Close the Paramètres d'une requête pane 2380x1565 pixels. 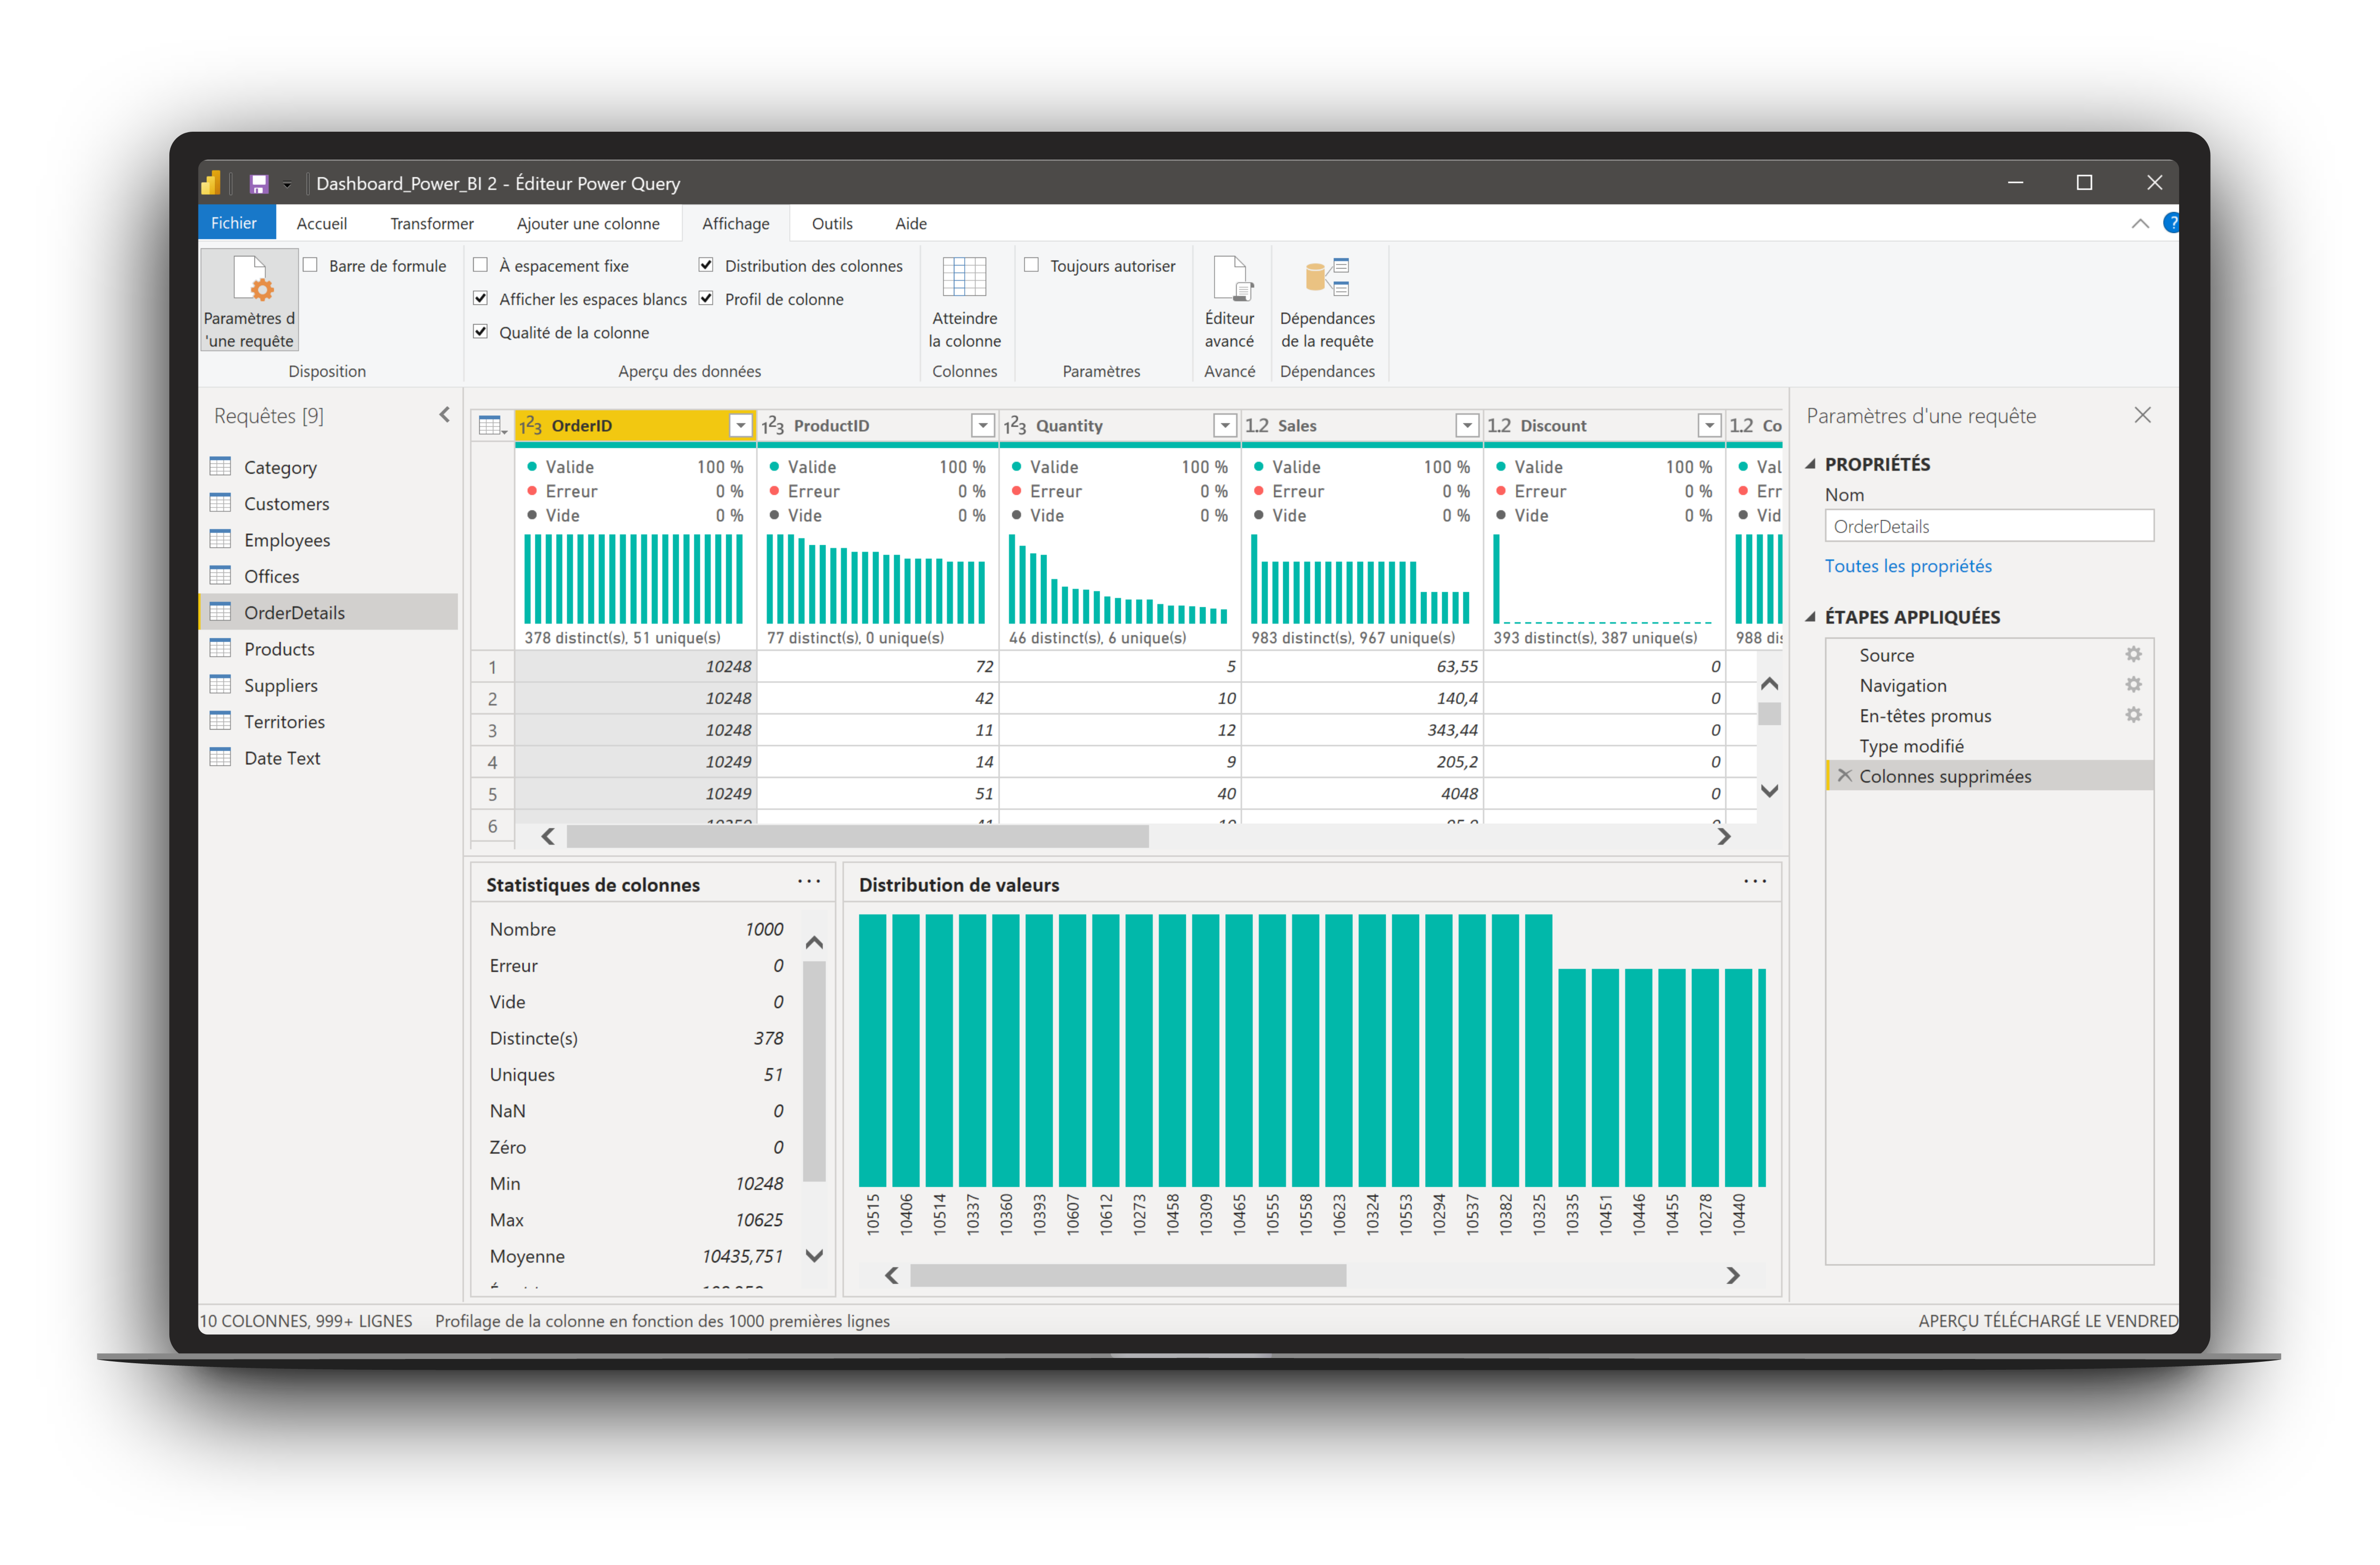tap(2142, 415)
